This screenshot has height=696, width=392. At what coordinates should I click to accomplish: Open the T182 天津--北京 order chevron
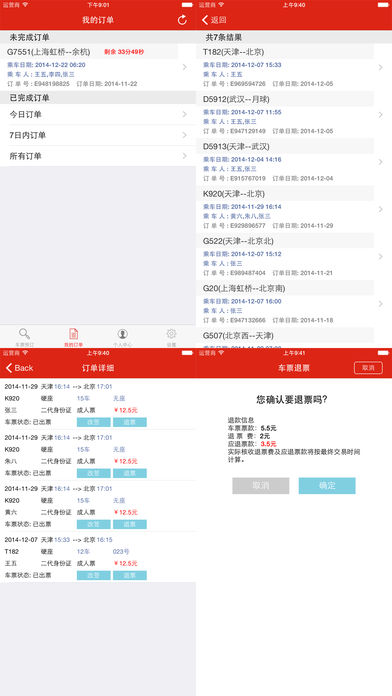pyautogui.click(x=380, y=67)
